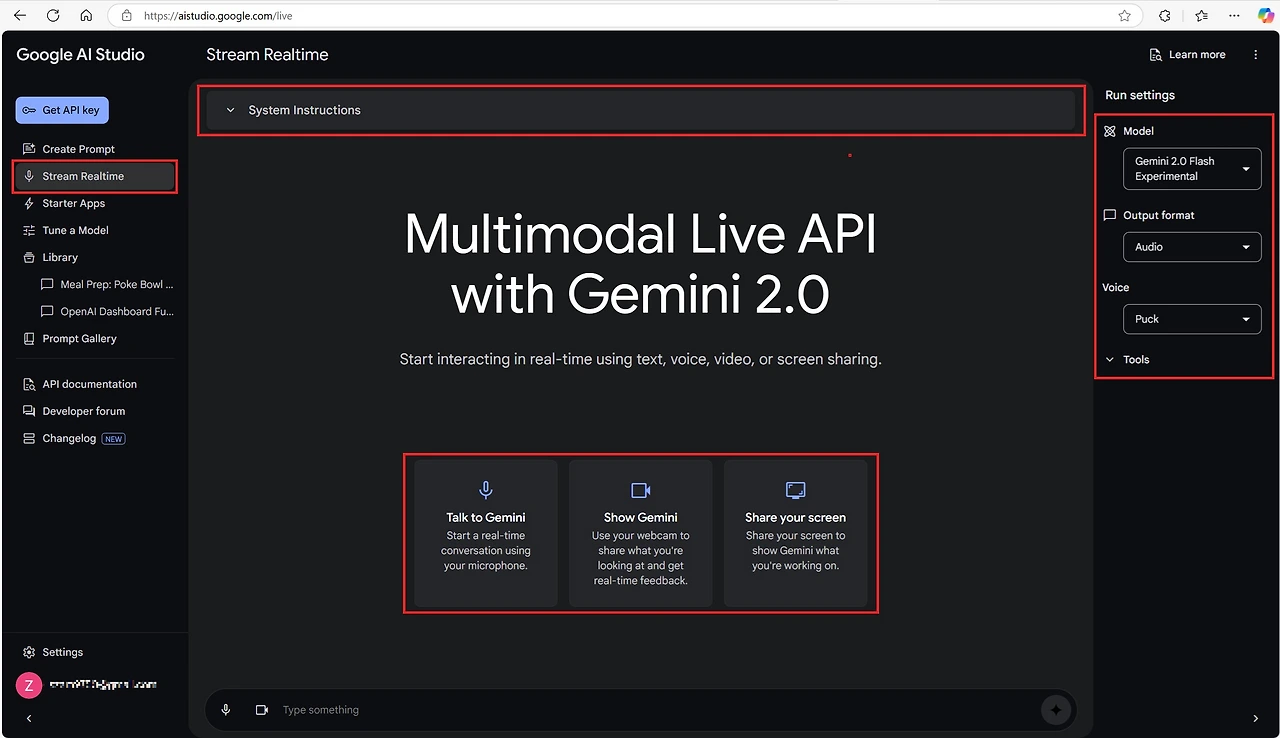The height and width of the screenshot is (738, 1280).
Task: Choose the Show Gemini webcam card
Action: pos(641,533)
